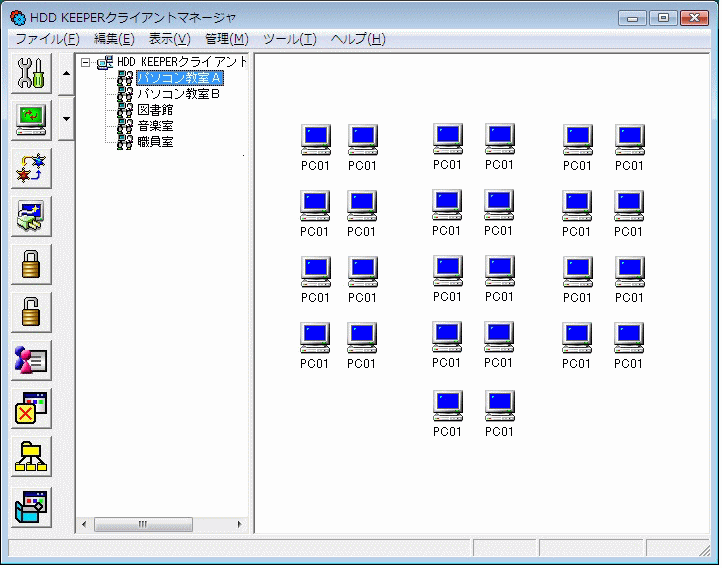
Task: Click the tree panel's horizontal scrollbar right arrow
Action: tap(239, 525)
